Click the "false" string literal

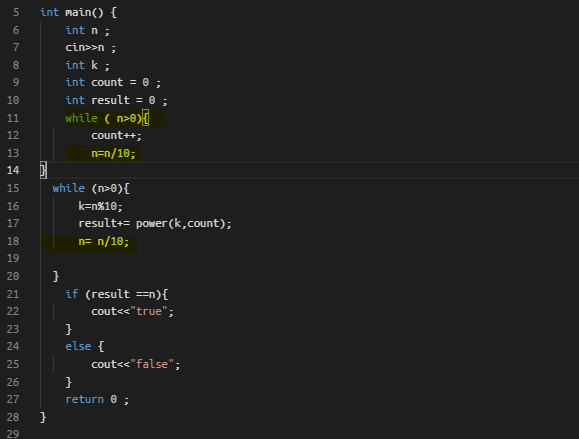tap(152, 364)
